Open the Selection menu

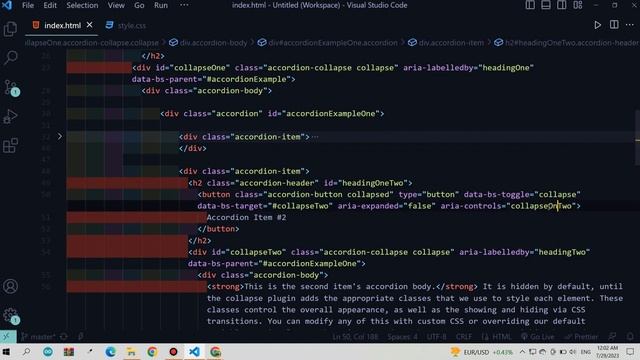pos(82,5)
